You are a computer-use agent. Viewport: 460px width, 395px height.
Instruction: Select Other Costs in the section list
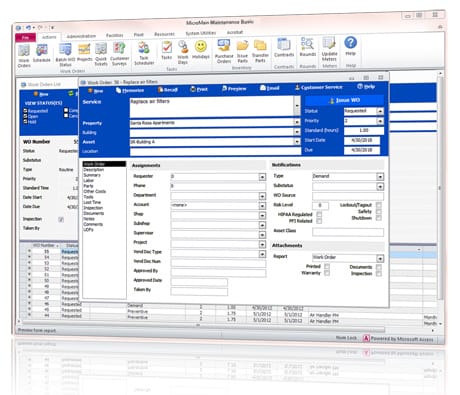[95, 191]
